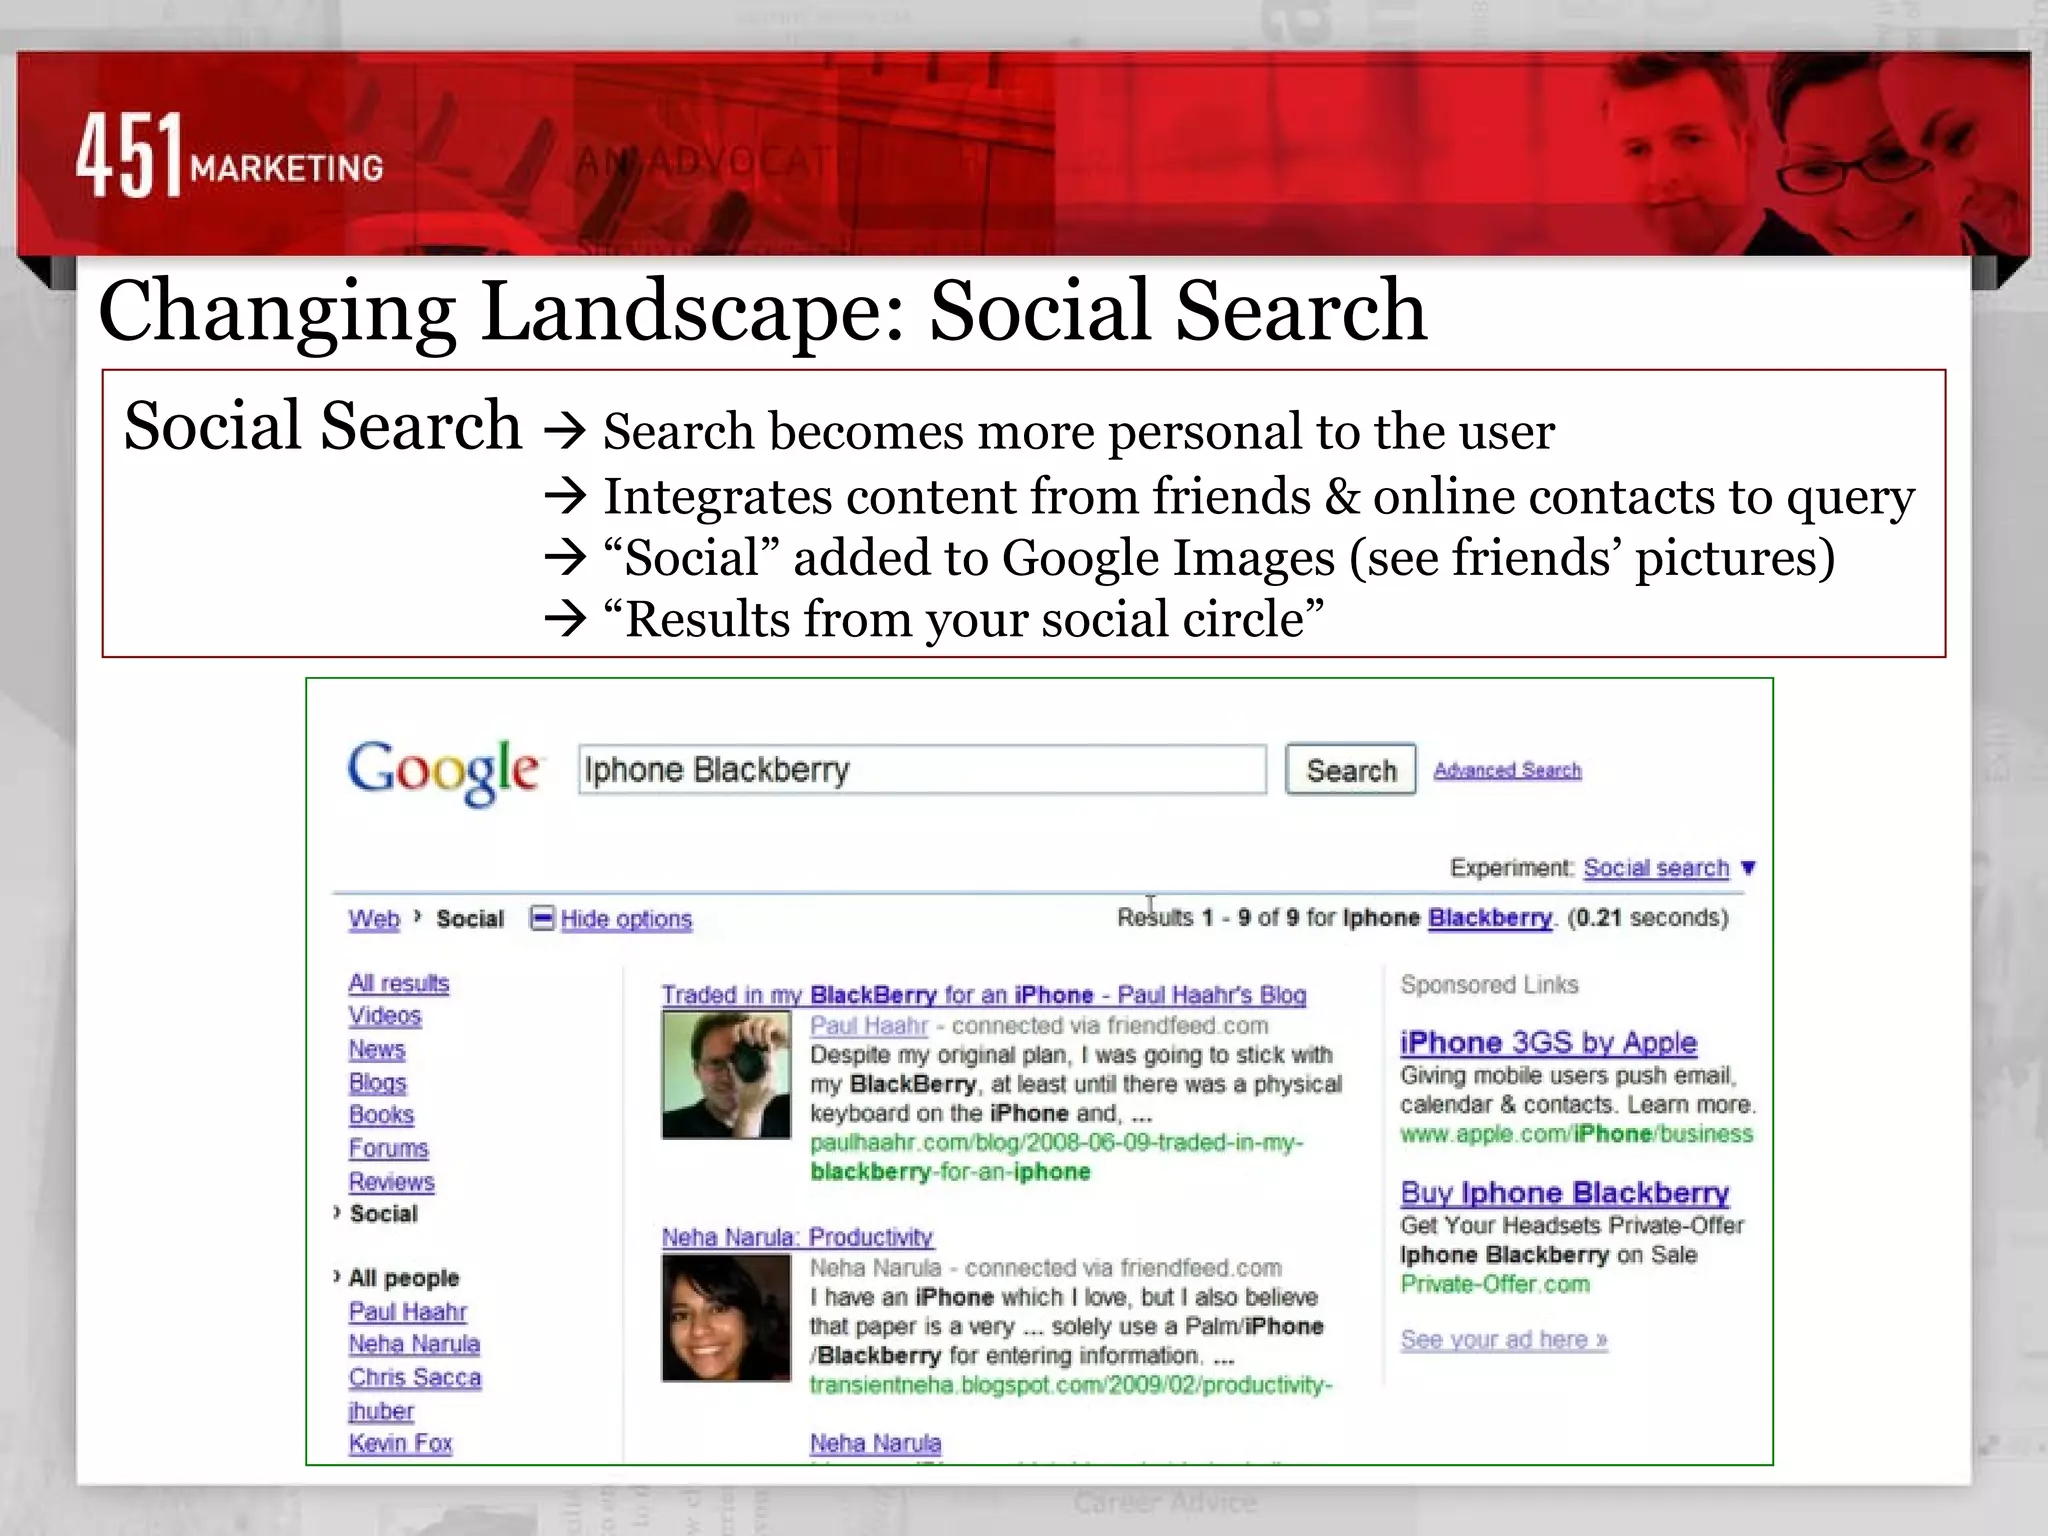Screen dimensions: 2048x1536
Task: Select the All people filter
Action: [404, 1278]
